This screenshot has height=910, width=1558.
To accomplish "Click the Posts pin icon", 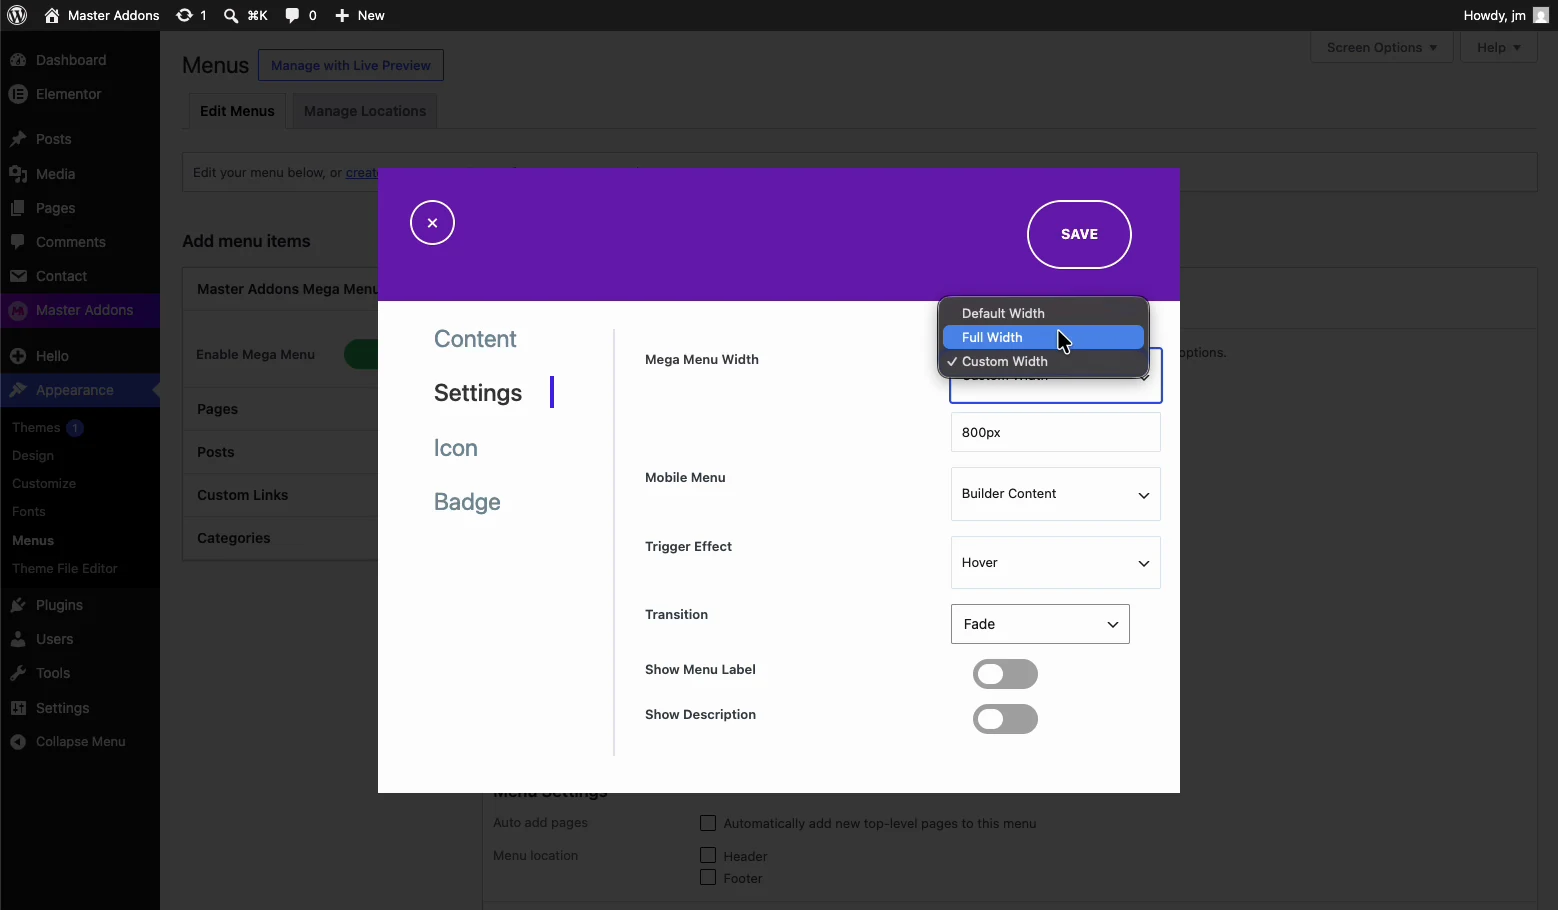I will coord(18,139).
